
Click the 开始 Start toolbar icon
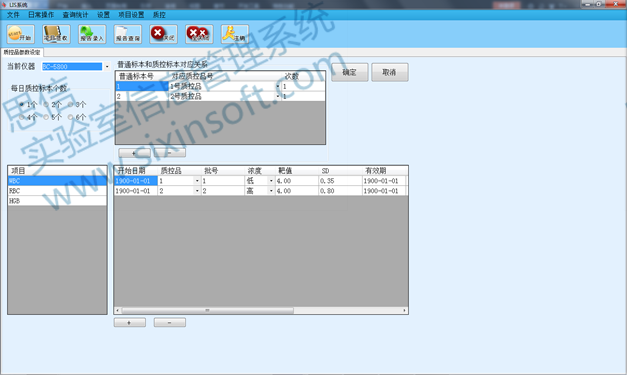pyautogui.click(x=20, y=34)
